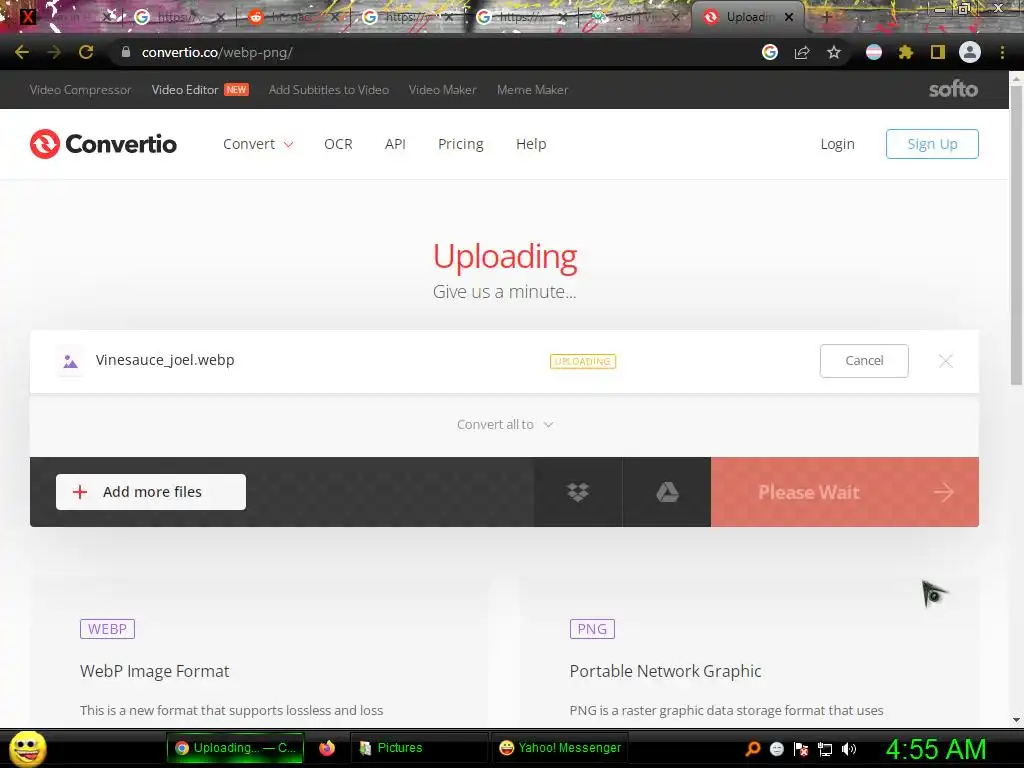Open the striped flag extension icon
1024x768 pixels.
click(874, 52)
